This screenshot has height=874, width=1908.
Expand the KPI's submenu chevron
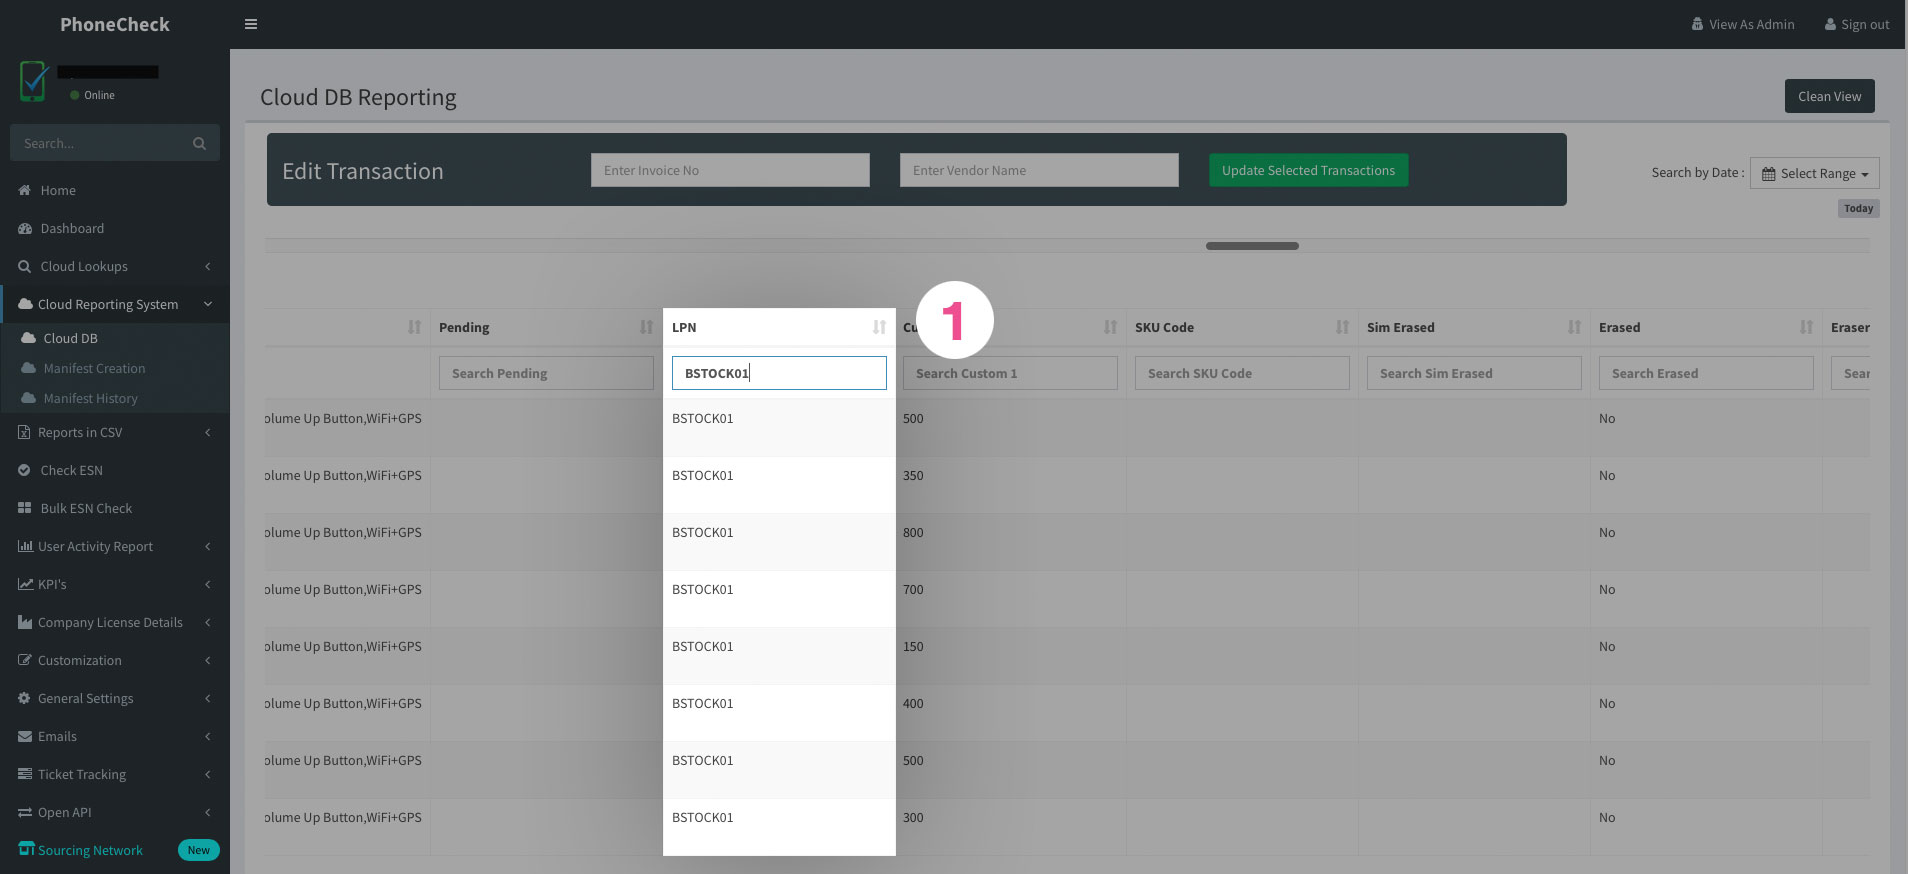207,584
